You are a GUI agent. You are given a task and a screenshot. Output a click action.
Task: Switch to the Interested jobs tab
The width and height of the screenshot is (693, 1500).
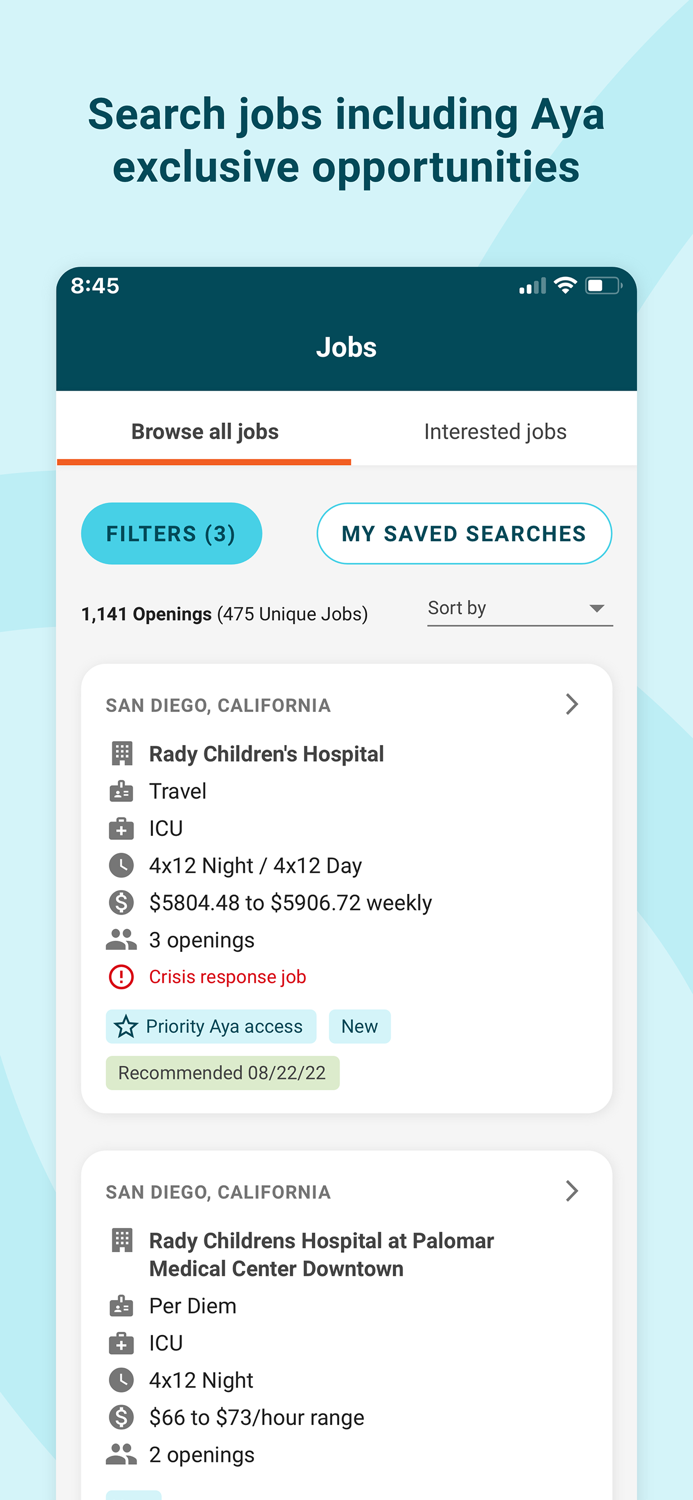point(495,431)
